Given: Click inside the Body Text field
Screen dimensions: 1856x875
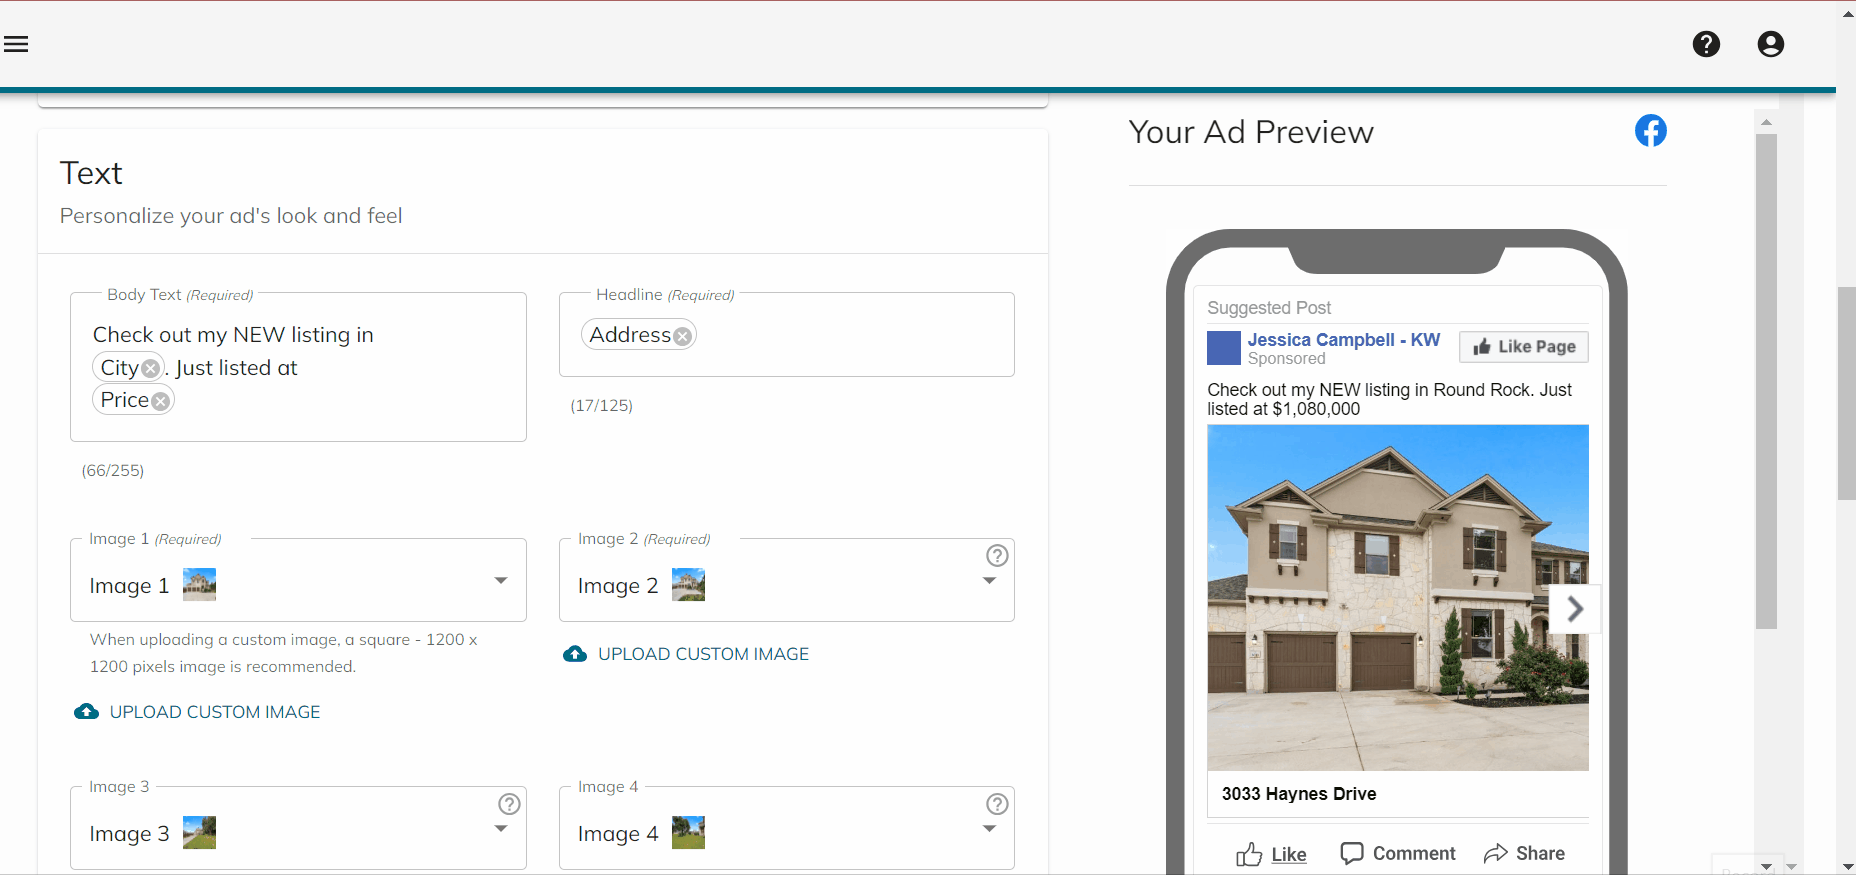Looking at the screenshot, I should point(298,367).
